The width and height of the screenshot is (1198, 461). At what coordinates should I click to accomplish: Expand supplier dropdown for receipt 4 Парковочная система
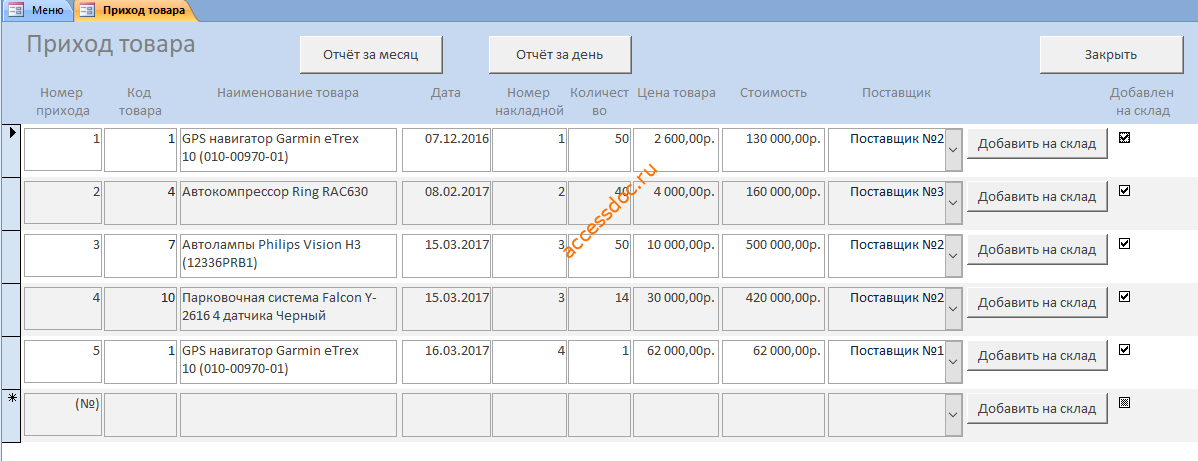coord(953,309)
